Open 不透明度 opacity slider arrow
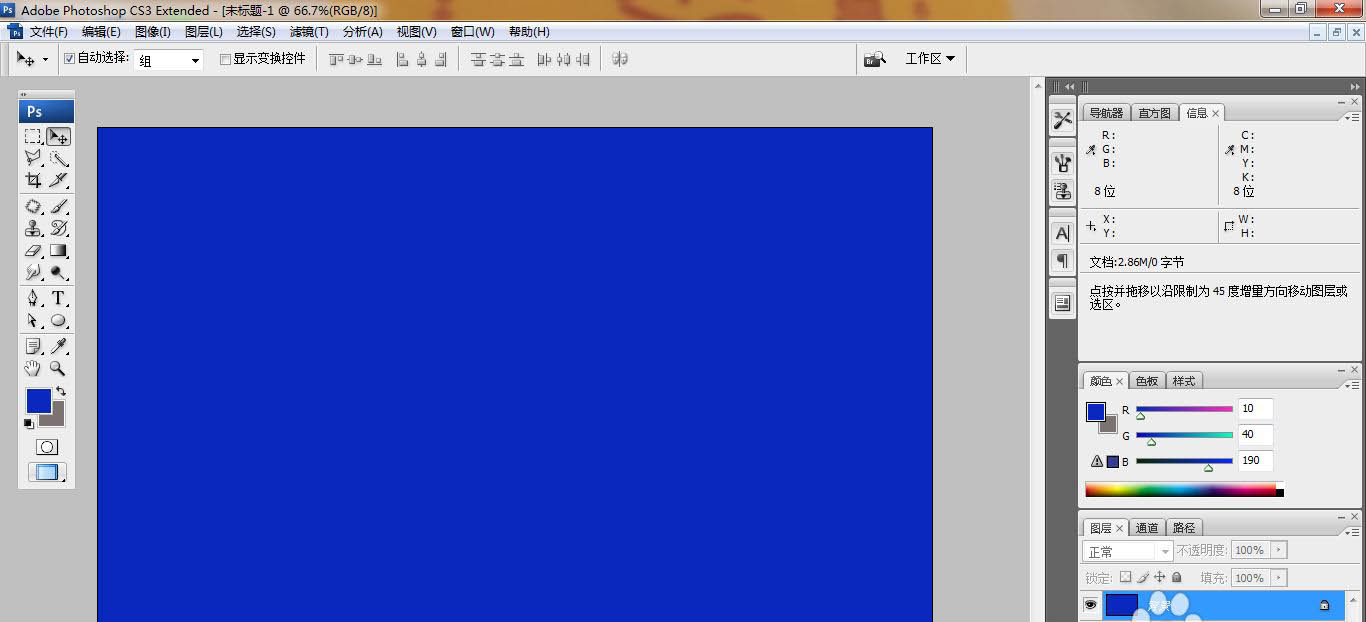This screenshot has width=1366, height=622. point(1279,550)
